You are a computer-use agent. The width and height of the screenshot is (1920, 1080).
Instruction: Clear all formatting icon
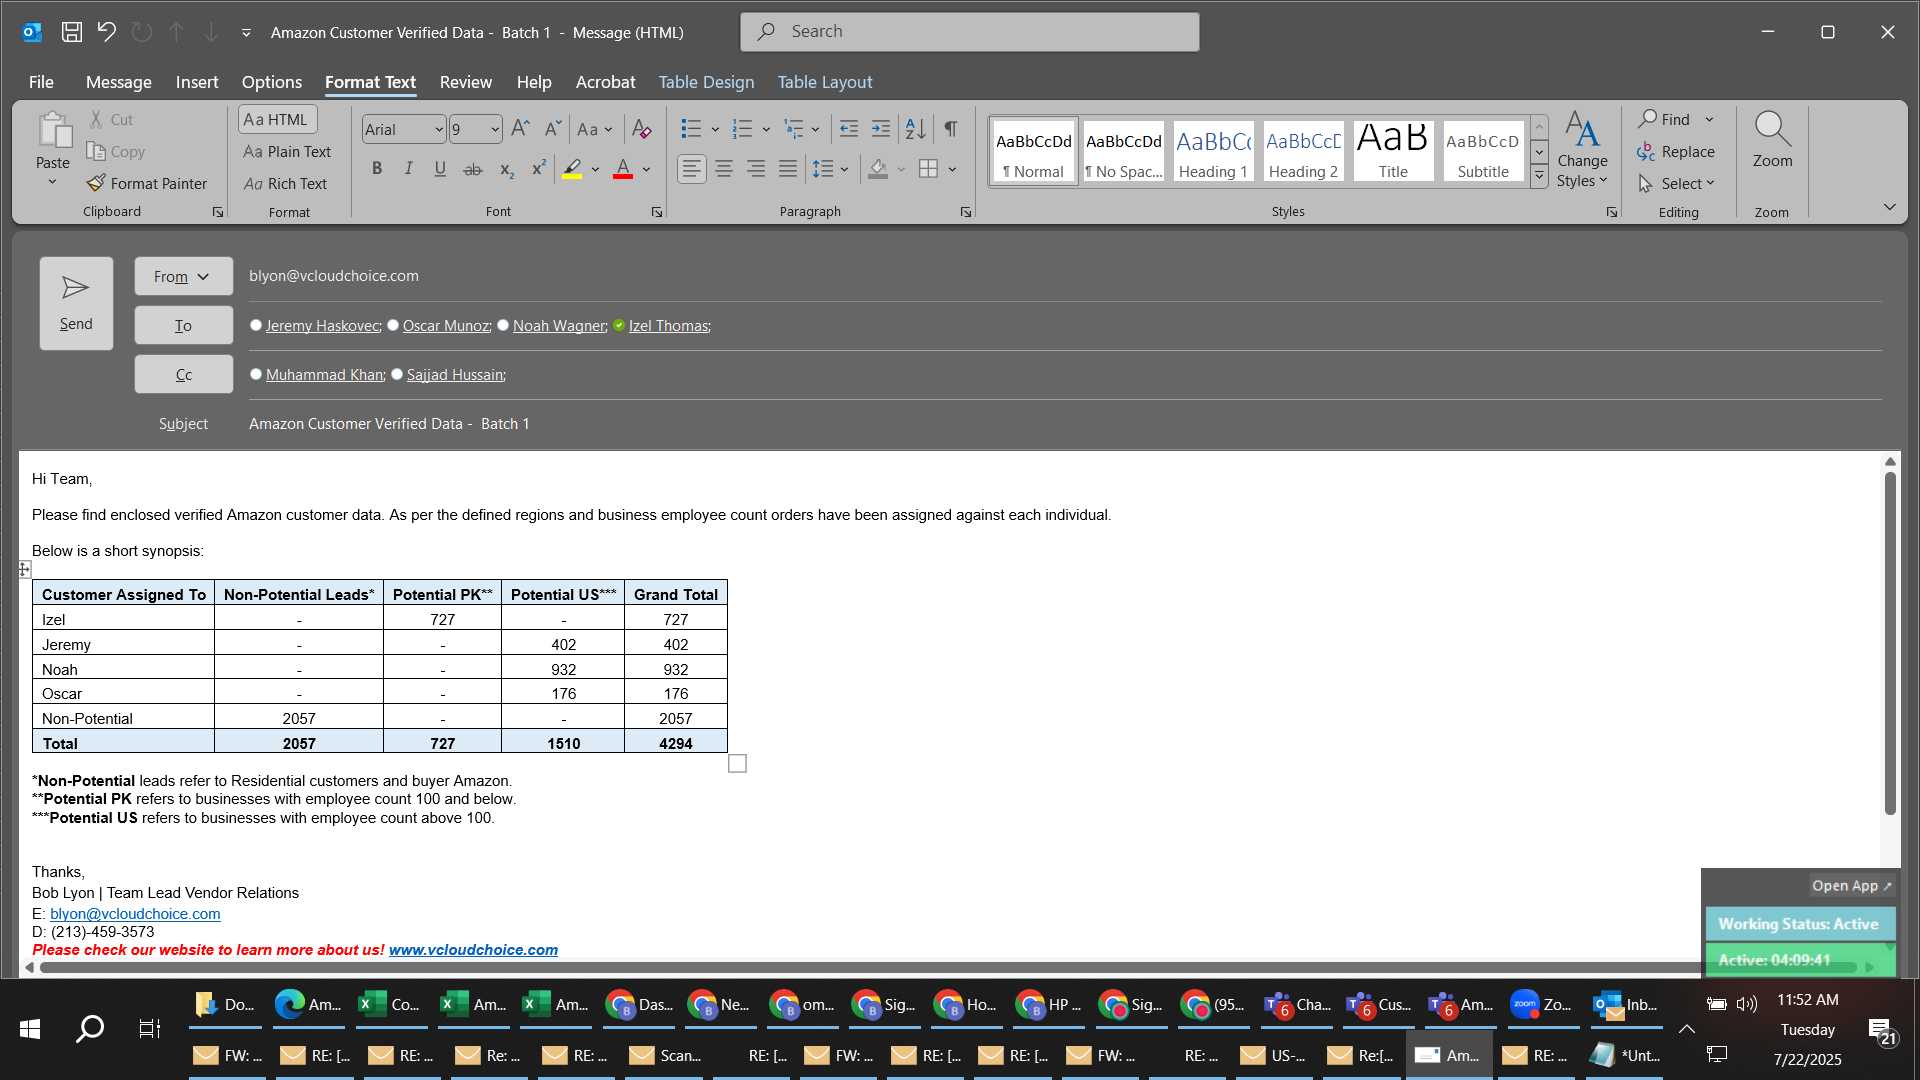tap(642, 128)
